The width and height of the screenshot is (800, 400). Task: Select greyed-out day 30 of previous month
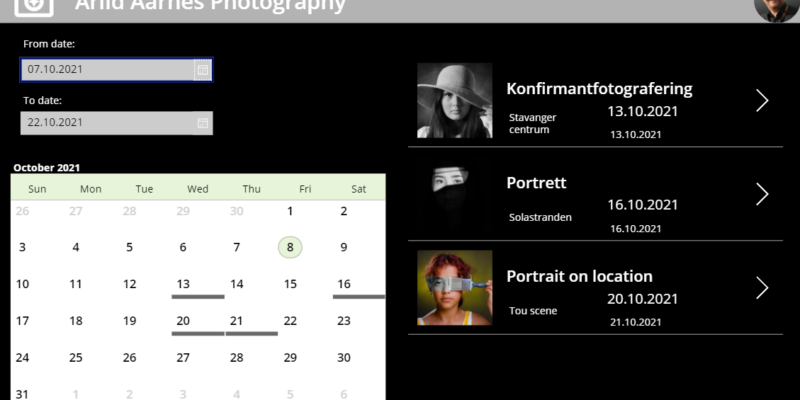point(236,211)
